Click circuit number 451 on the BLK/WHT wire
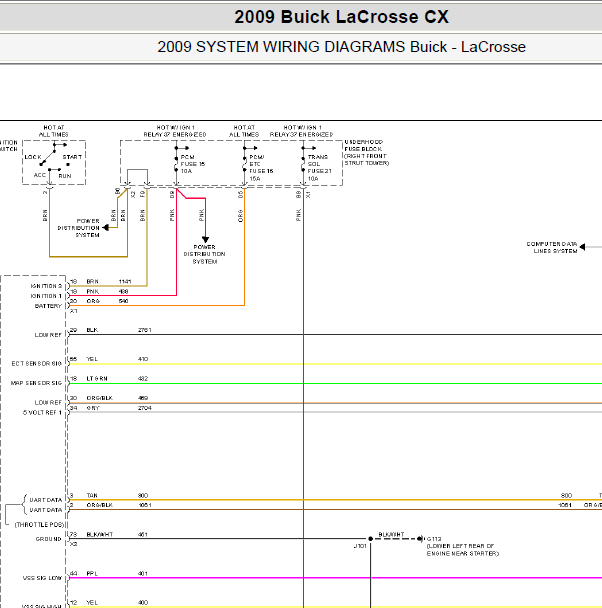 coord(143,535)
